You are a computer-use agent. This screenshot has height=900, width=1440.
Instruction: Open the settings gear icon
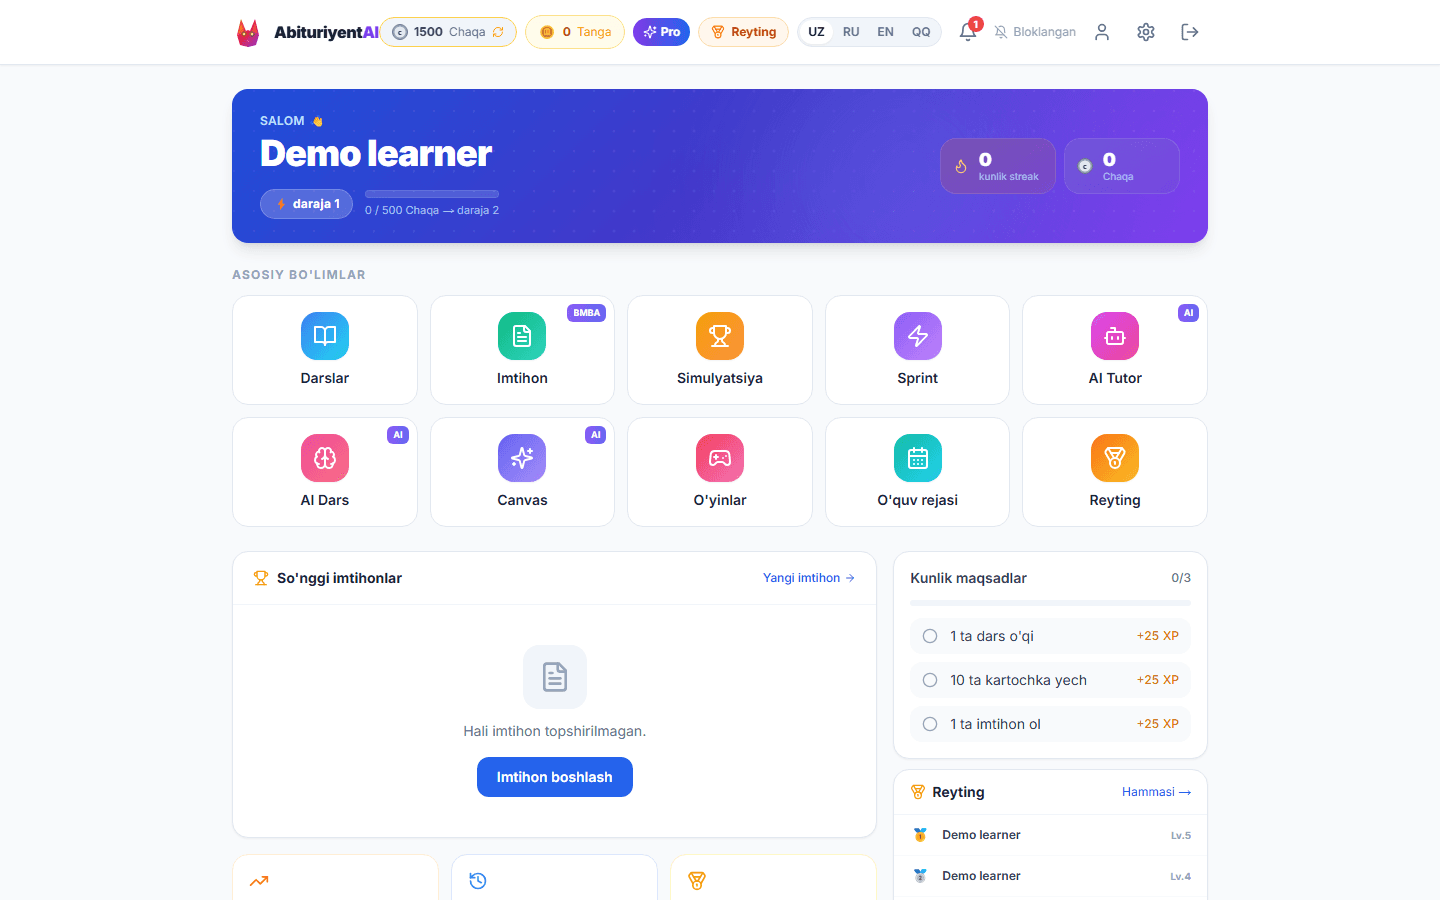tap(1146, 32)
